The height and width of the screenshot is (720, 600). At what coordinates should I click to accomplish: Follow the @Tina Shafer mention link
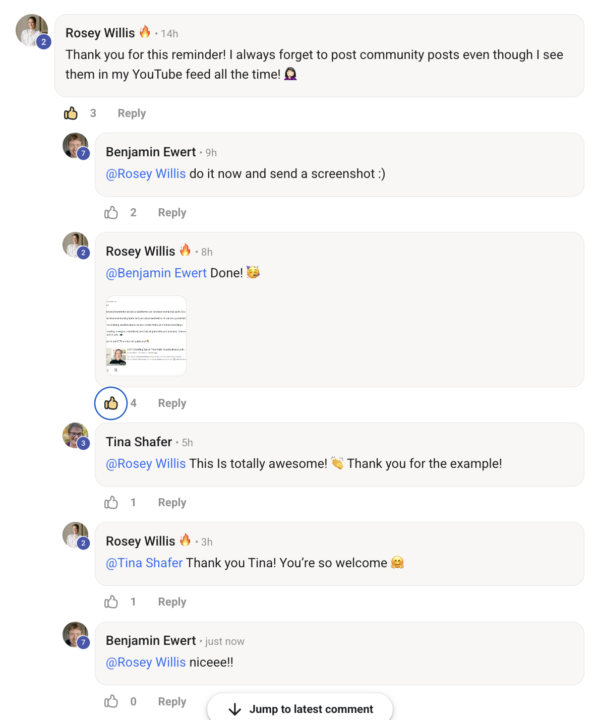144,563
